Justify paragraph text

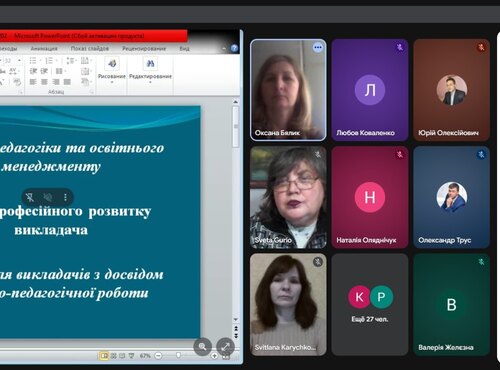67,82
